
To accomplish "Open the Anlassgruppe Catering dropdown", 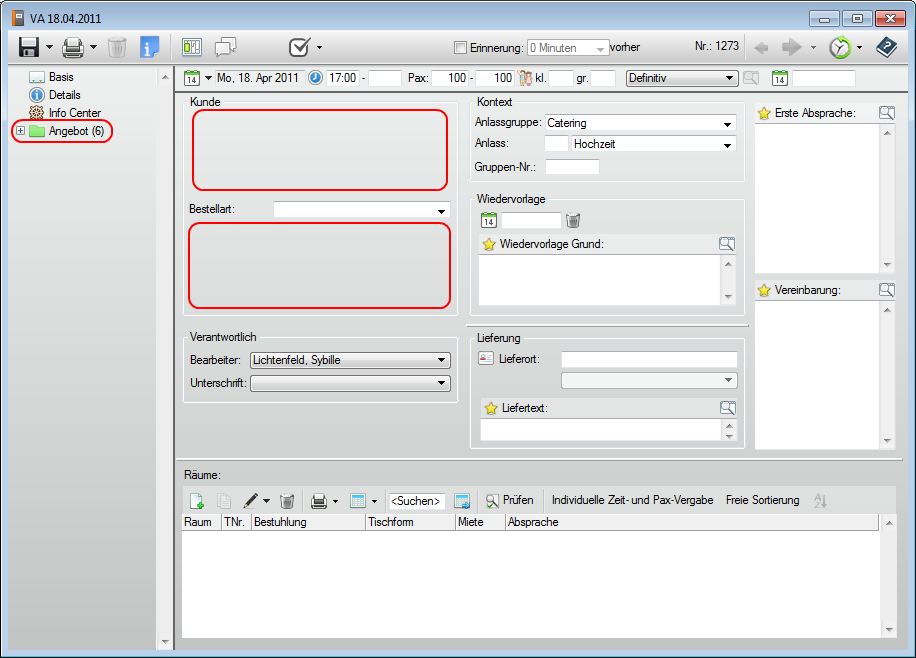I will pyautogui.click(x=728, y=124).
